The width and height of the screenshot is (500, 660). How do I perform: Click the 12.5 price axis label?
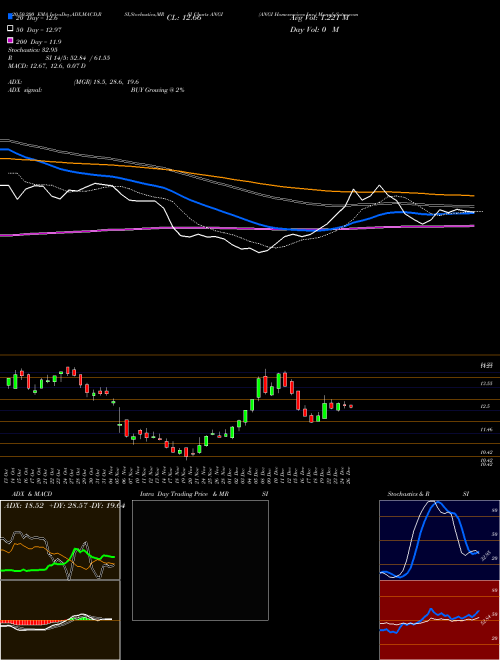pyautogui.click(x=485, y=406)
